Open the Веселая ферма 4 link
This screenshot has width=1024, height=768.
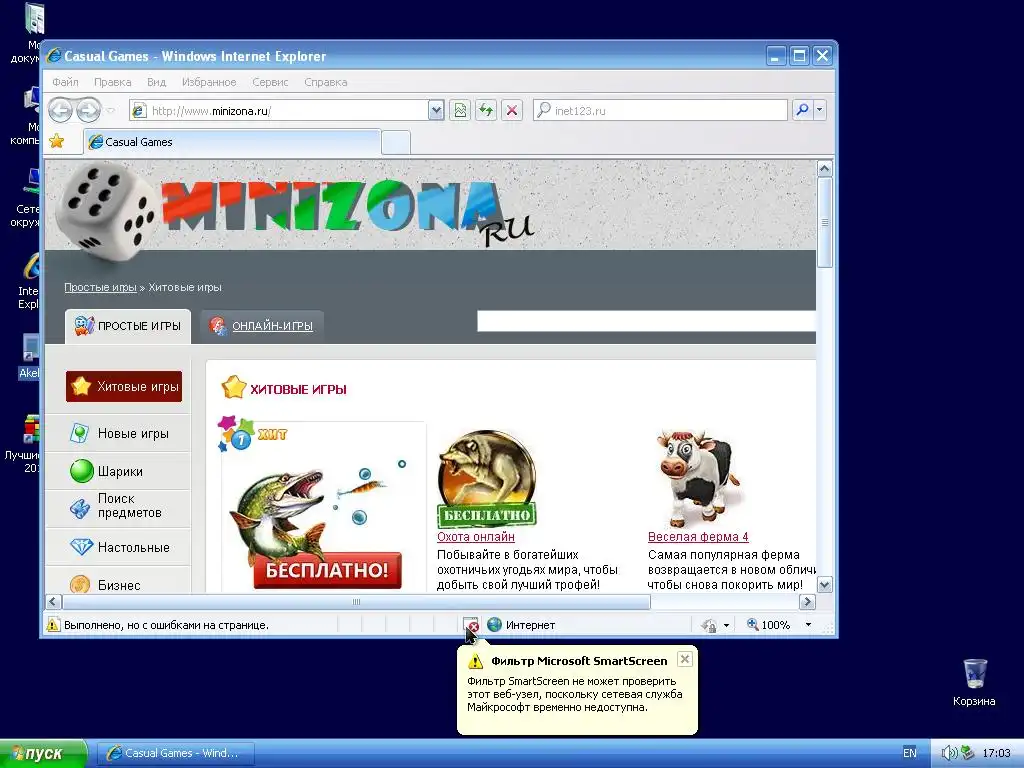tap(698, 537)
